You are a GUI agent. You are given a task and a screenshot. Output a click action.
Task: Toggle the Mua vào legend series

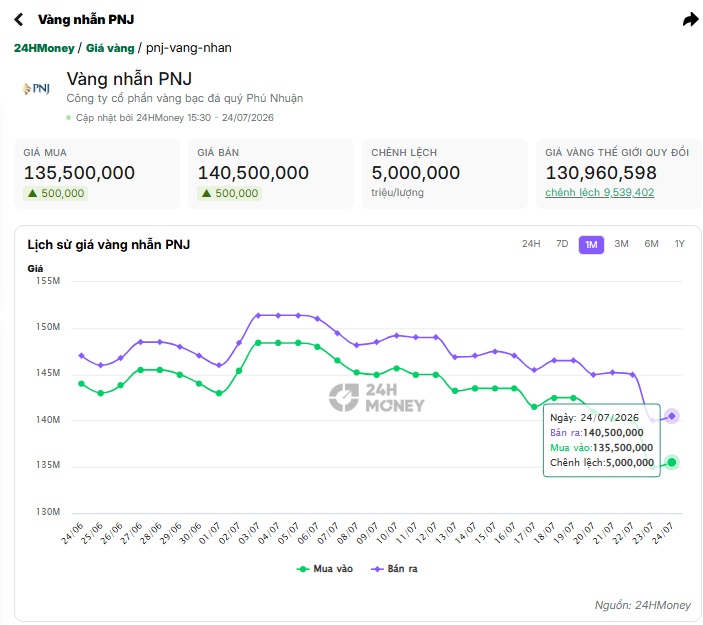(325, 569)
